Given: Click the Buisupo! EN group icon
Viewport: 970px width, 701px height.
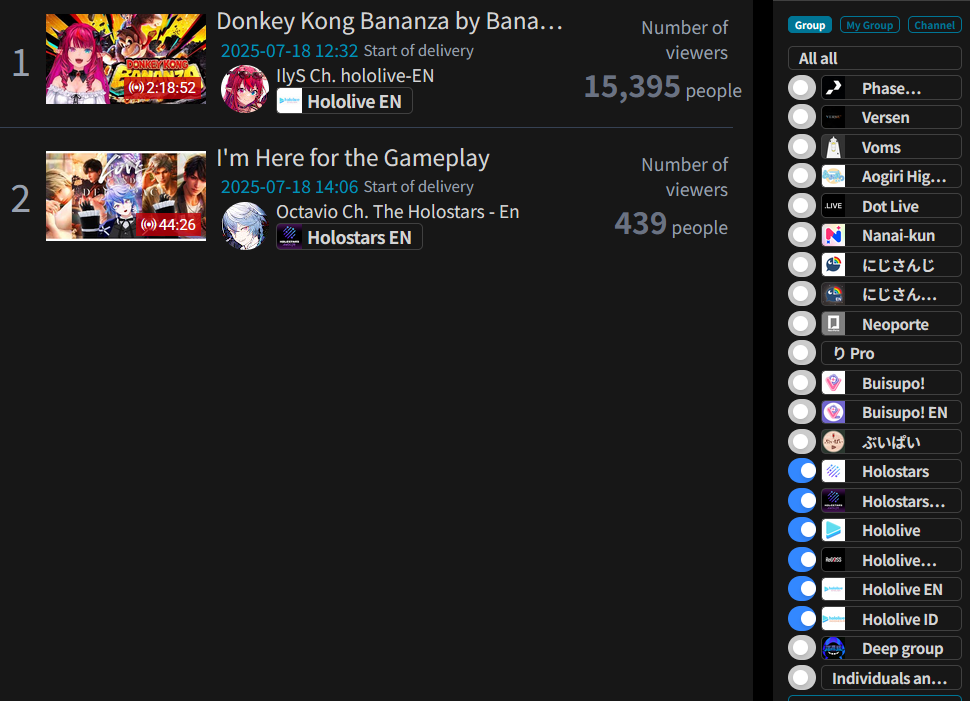Looking at the screenshot, I should click(833, 412).
